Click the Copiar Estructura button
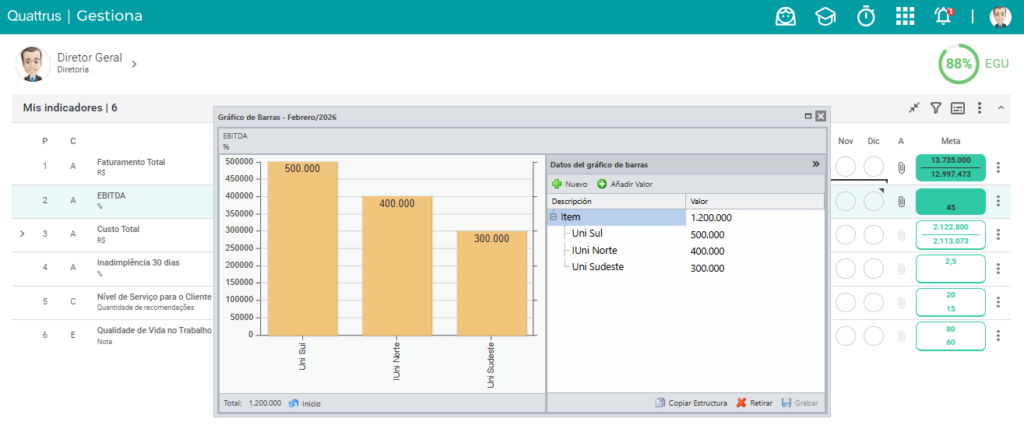Image resolution: width=1024 pixels, height=429 pixels. pos(691,403)
